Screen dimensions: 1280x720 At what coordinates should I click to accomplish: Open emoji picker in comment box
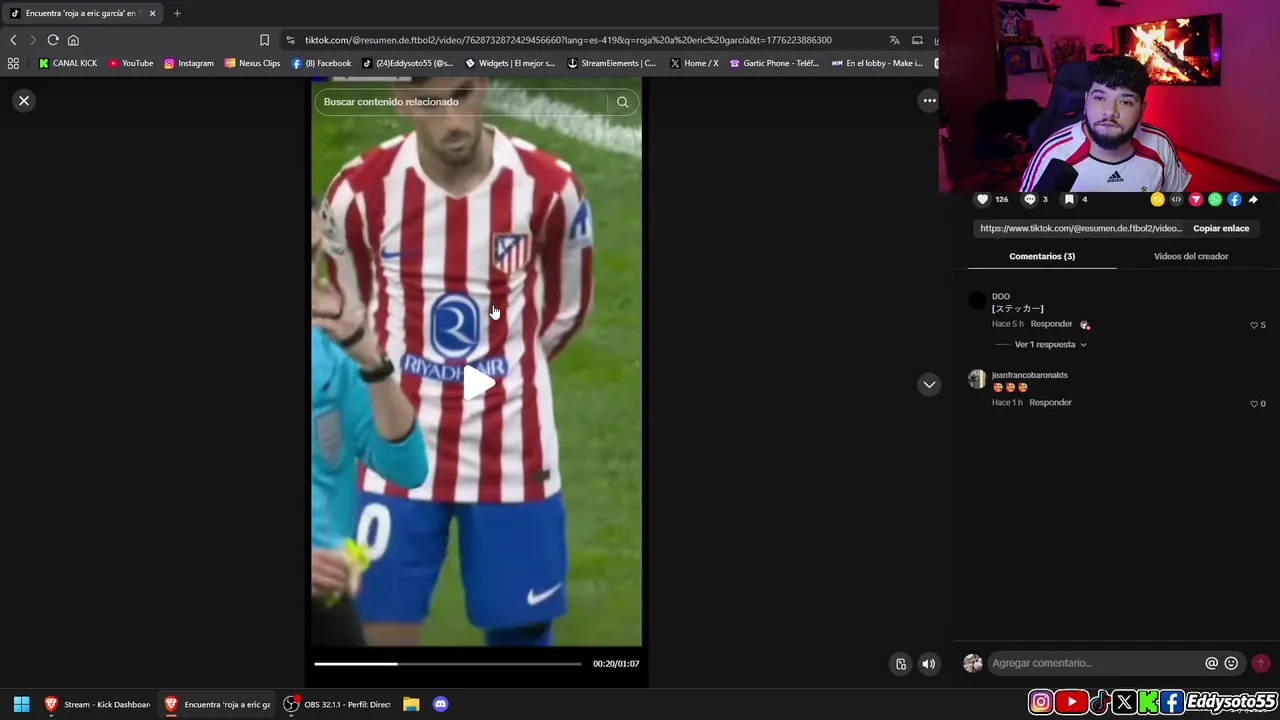(x=1231, y=663)
